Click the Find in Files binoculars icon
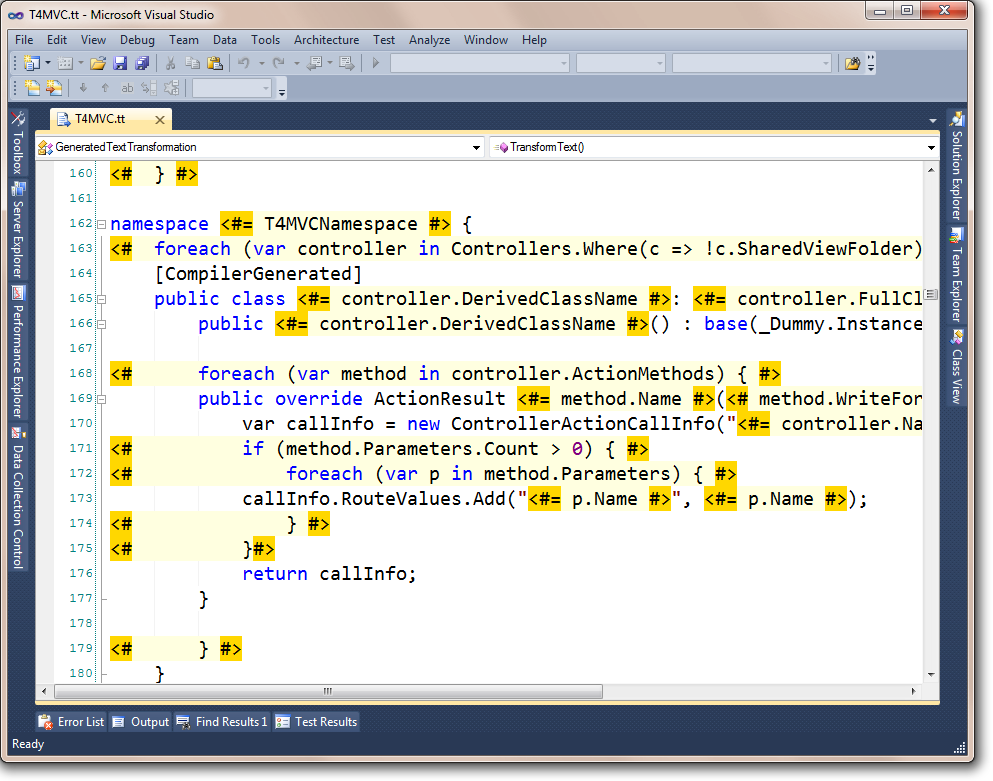The image size is (993, 781). click(852, 63)
